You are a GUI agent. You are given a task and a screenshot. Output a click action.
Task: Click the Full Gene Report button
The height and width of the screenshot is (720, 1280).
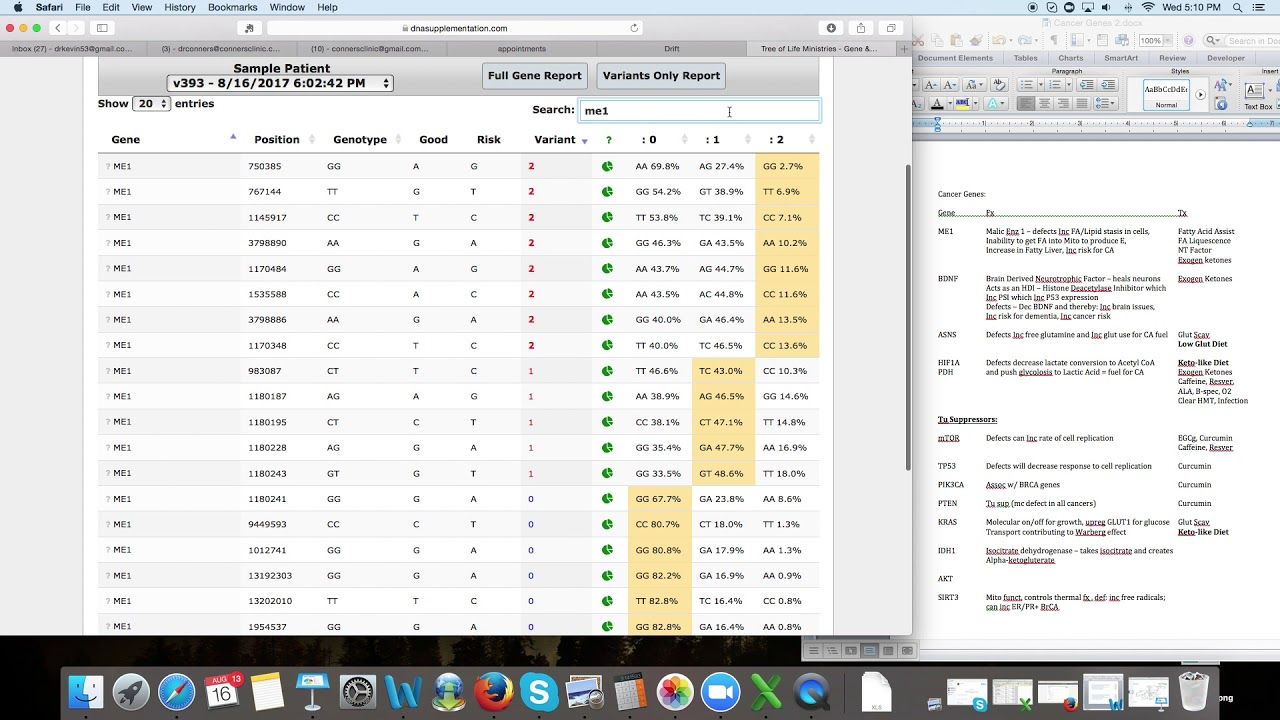click(534, 76)
